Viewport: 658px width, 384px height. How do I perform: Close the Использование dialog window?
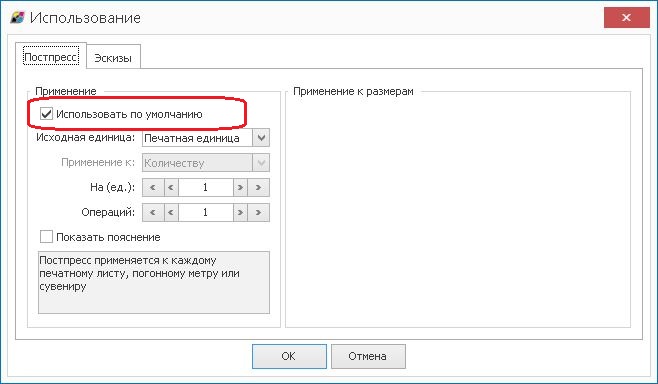pos(627,18)
